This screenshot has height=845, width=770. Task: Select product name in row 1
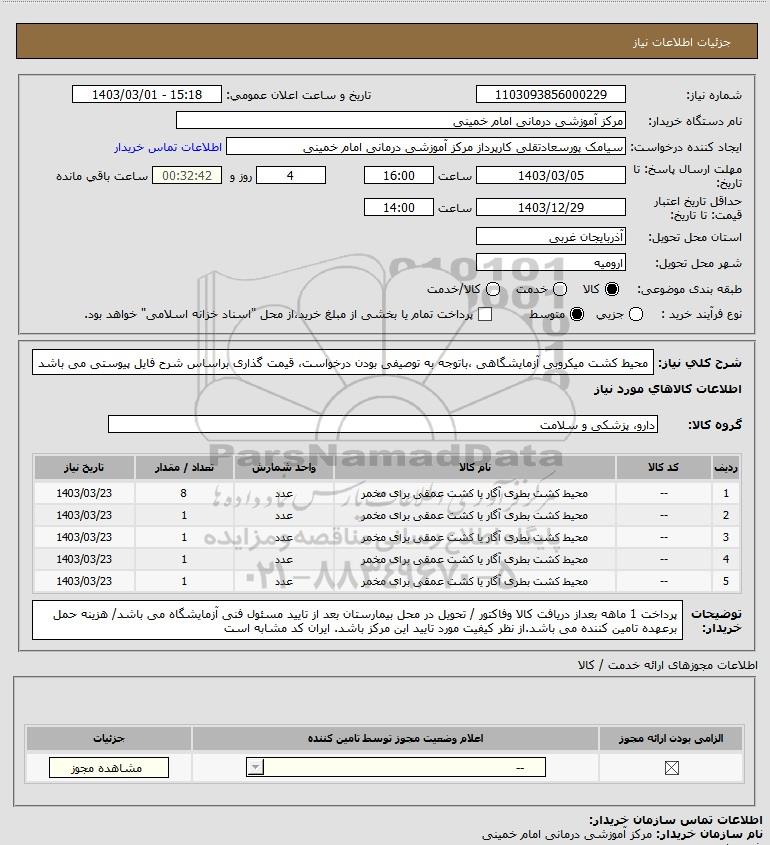click(x=475, y=493)
